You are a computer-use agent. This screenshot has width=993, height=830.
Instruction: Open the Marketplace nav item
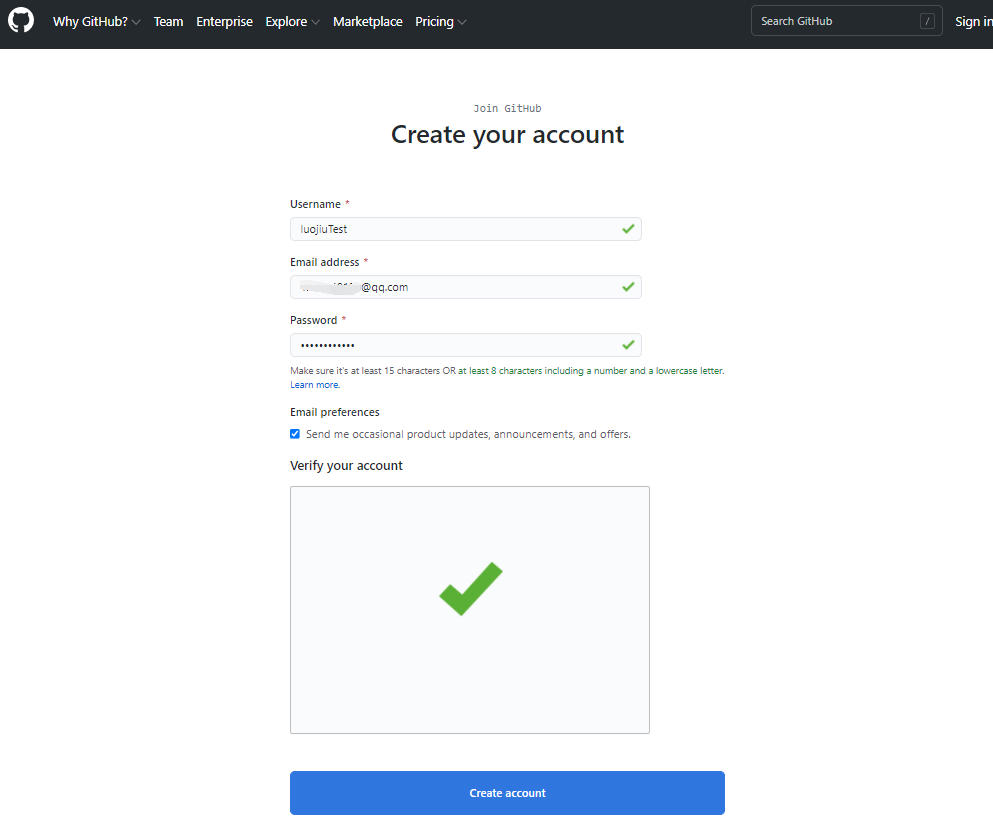click(x=368, y=21)
